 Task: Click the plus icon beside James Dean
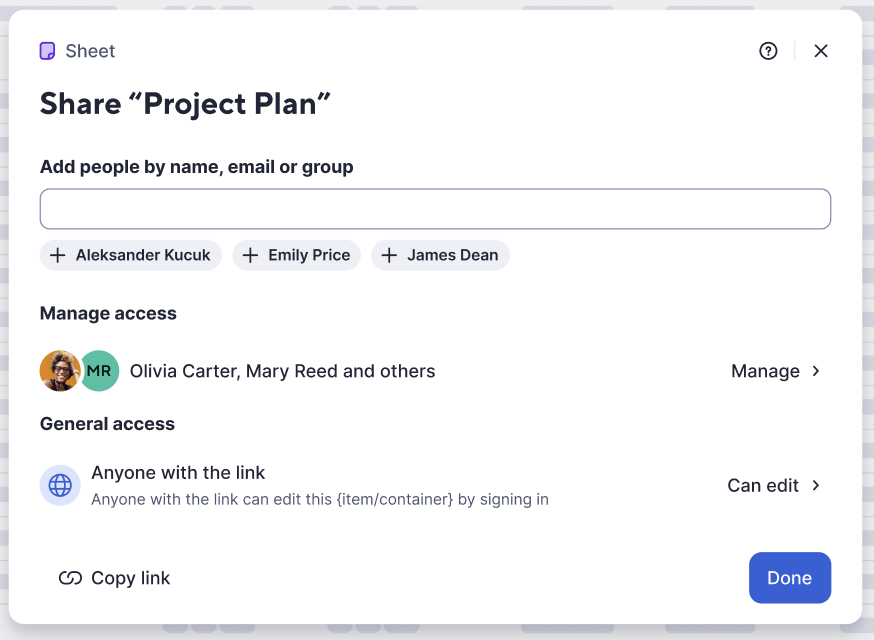point(389,255)
